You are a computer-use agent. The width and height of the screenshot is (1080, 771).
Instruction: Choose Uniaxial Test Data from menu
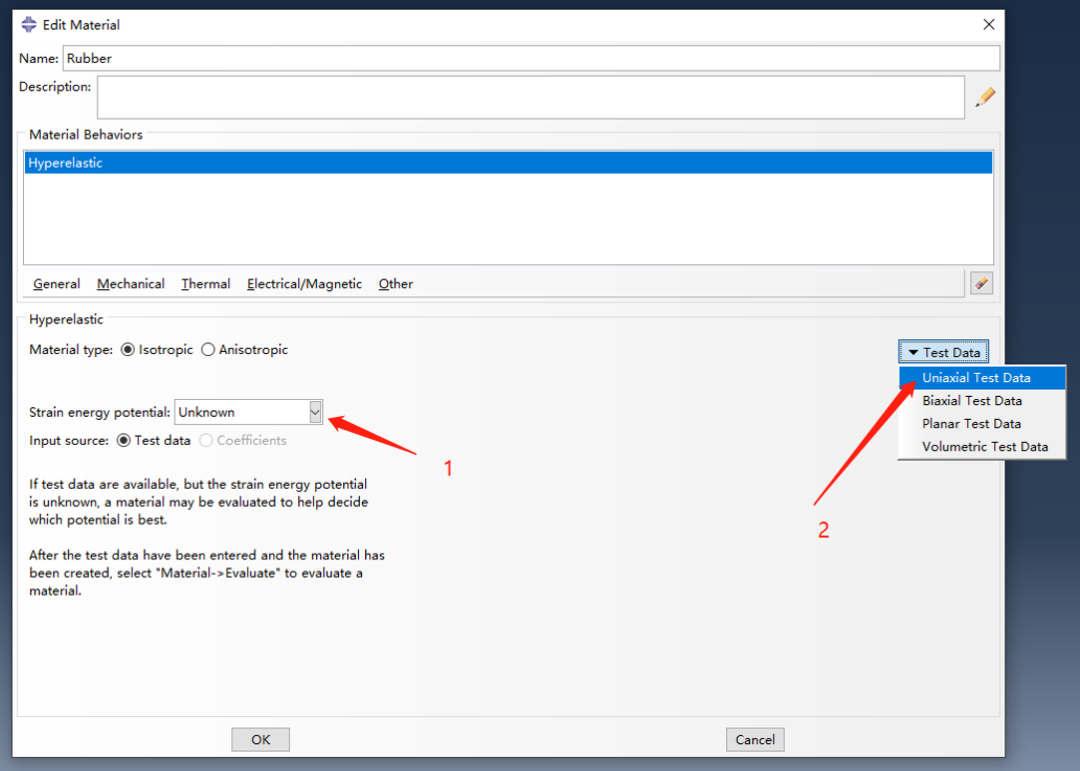pos(982,378)
